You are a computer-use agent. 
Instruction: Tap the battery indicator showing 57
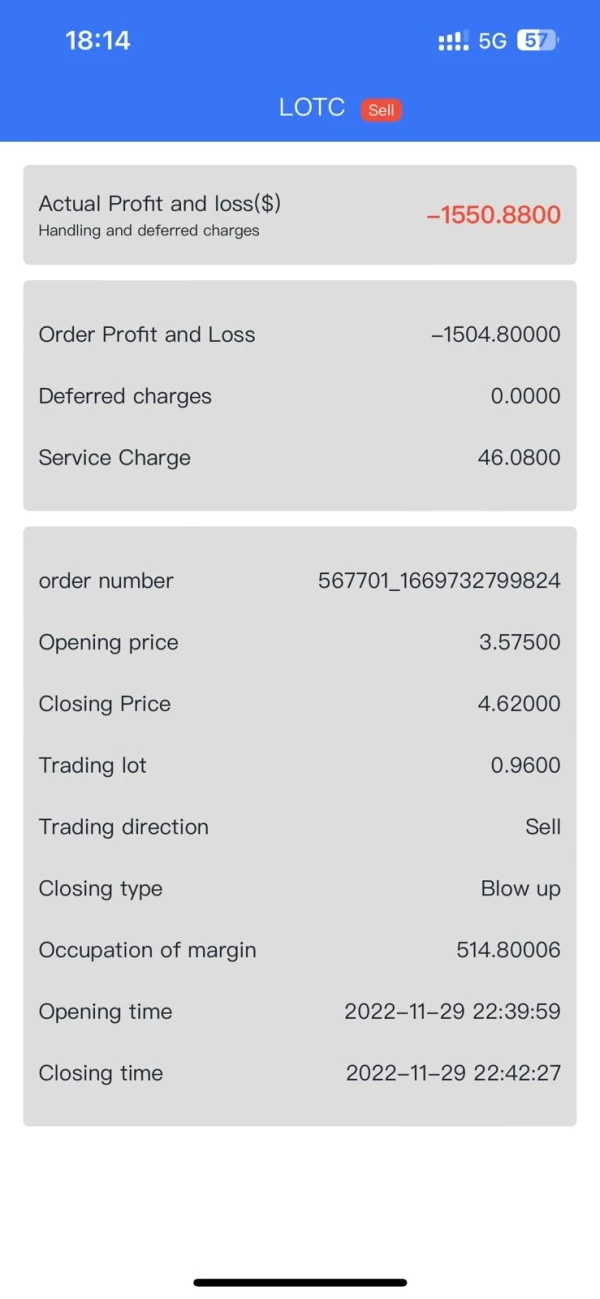(537, 41)
